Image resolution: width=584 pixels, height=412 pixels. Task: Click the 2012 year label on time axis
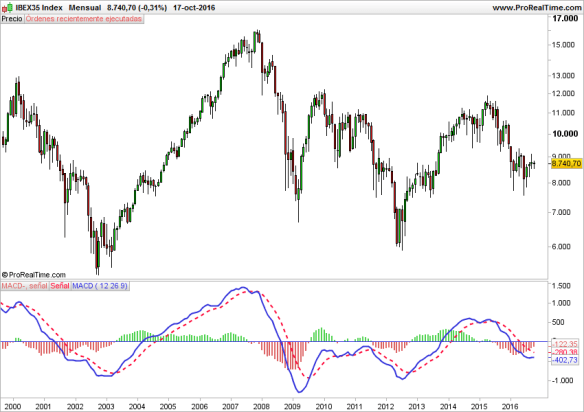386,406
